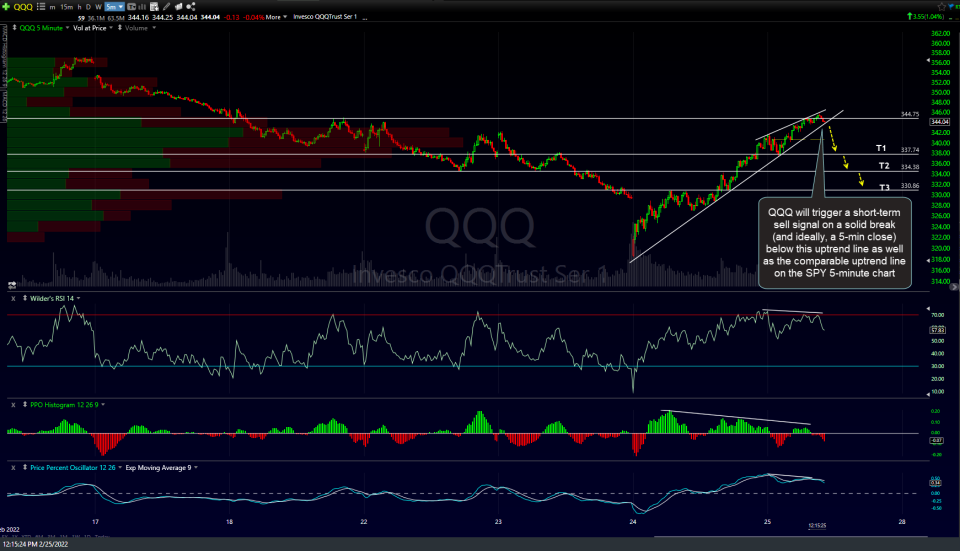Select the minute (m) timeframe
Viewport: 960px width, 551px height.
53,7
